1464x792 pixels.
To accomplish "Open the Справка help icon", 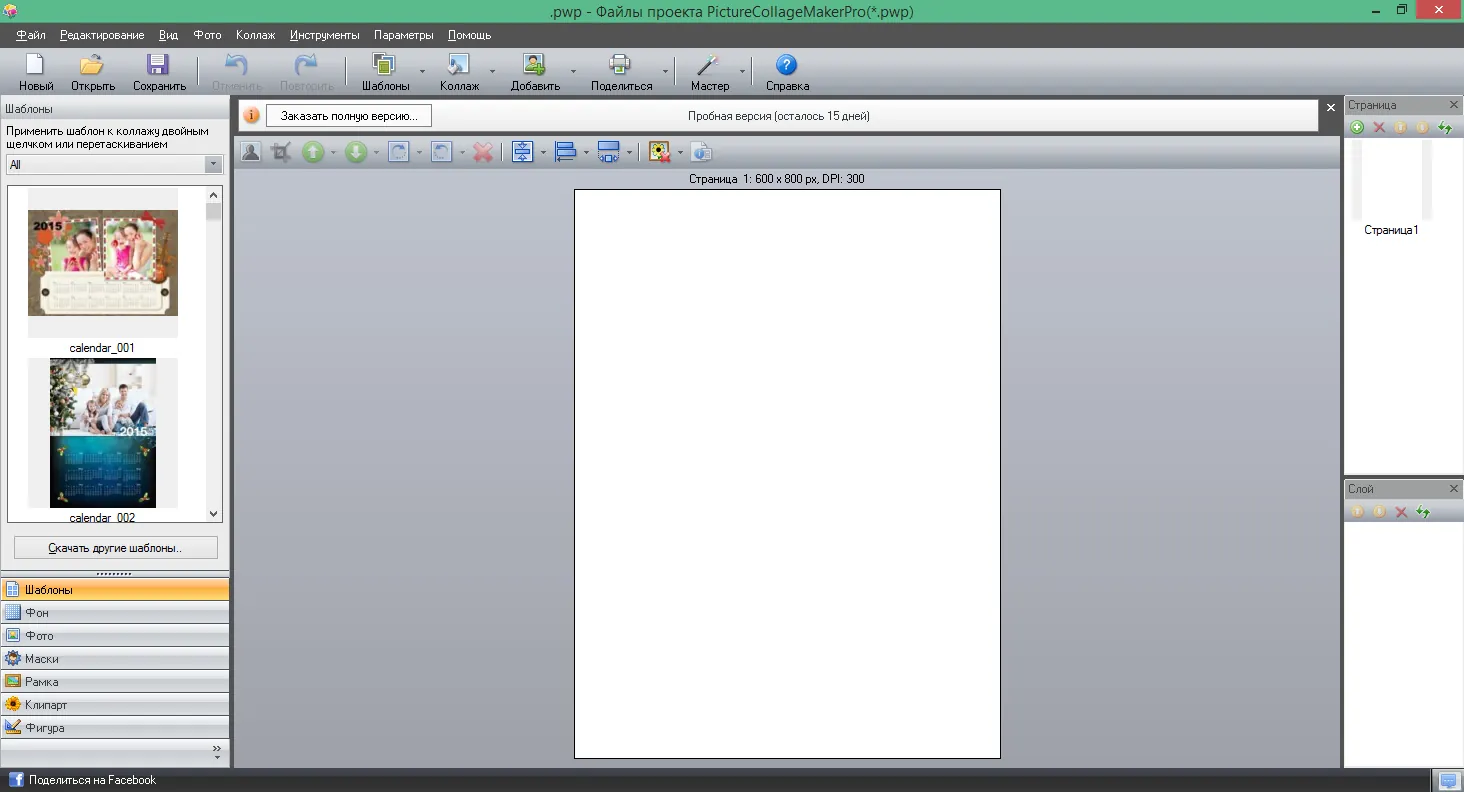I will coord(787,65).
